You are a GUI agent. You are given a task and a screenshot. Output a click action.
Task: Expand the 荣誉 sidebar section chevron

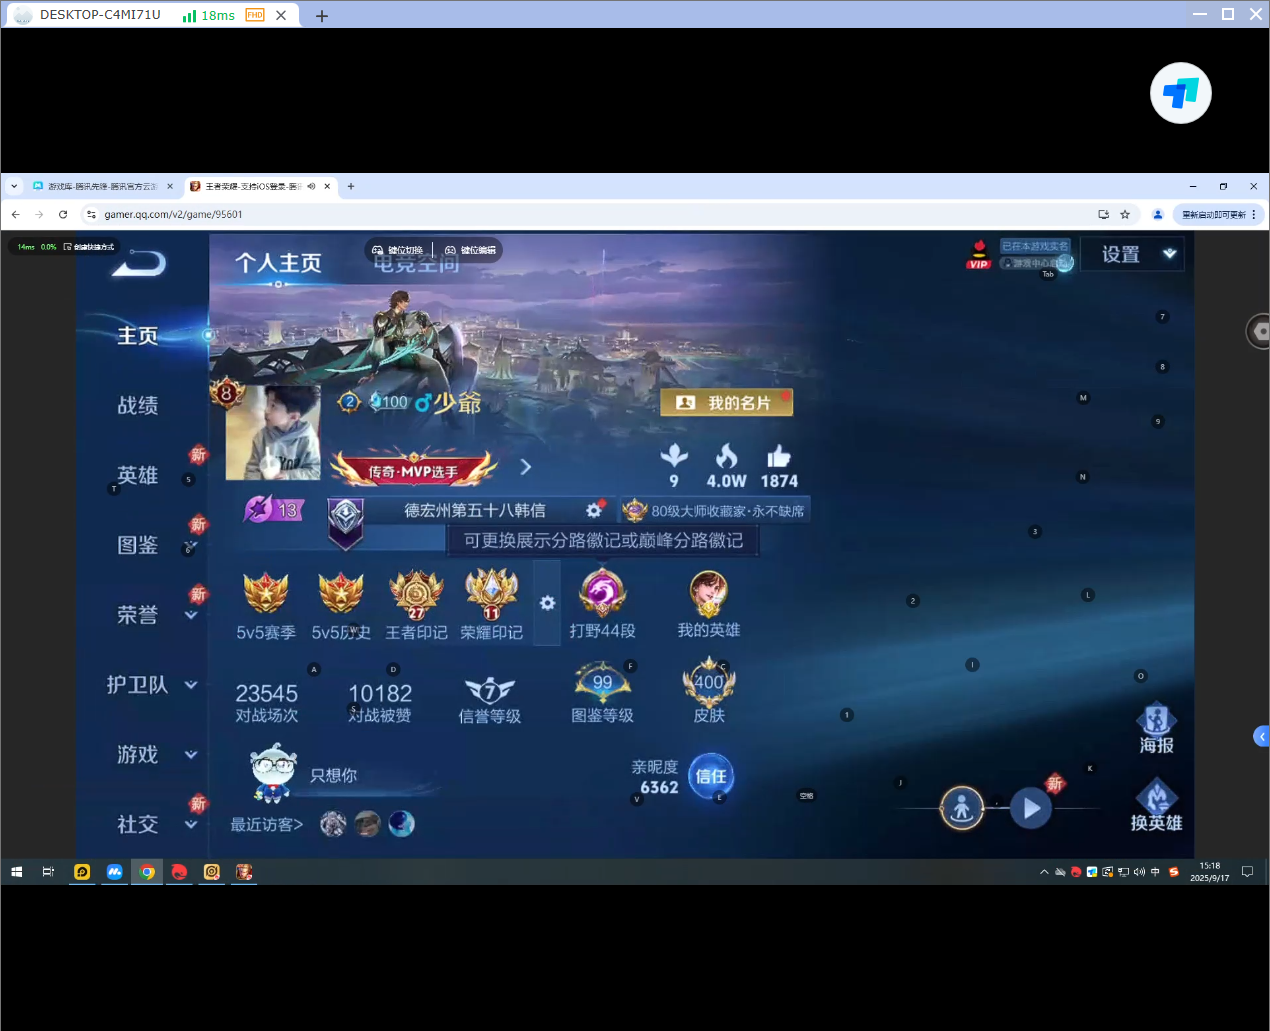tap(191, 615)
